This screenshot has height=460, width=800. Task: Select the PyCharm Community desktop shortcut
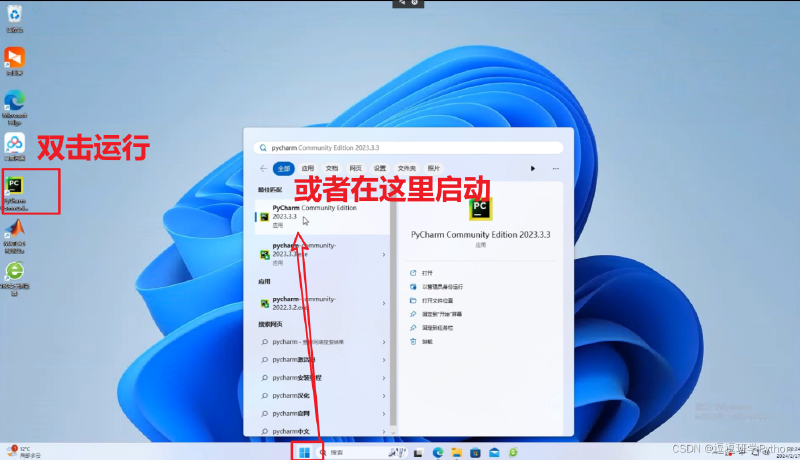pos(15,193)
